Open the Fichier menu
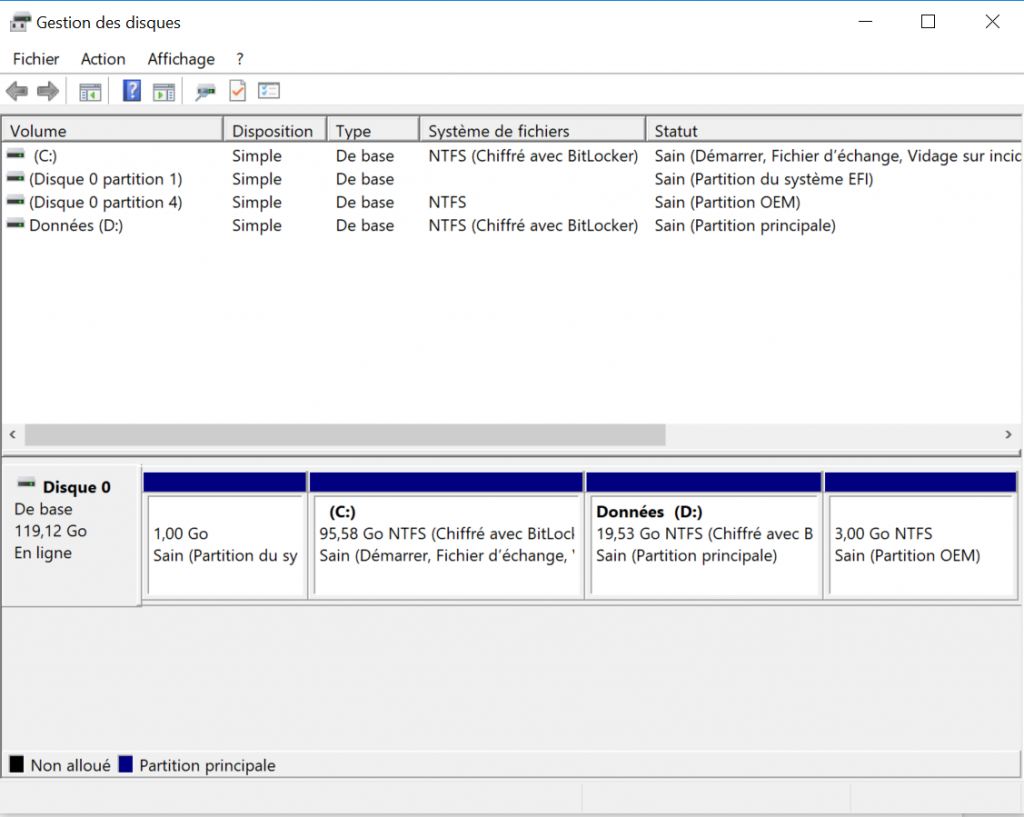The width and height of the screenshot is (1024, 817). (x=35, y=59)
